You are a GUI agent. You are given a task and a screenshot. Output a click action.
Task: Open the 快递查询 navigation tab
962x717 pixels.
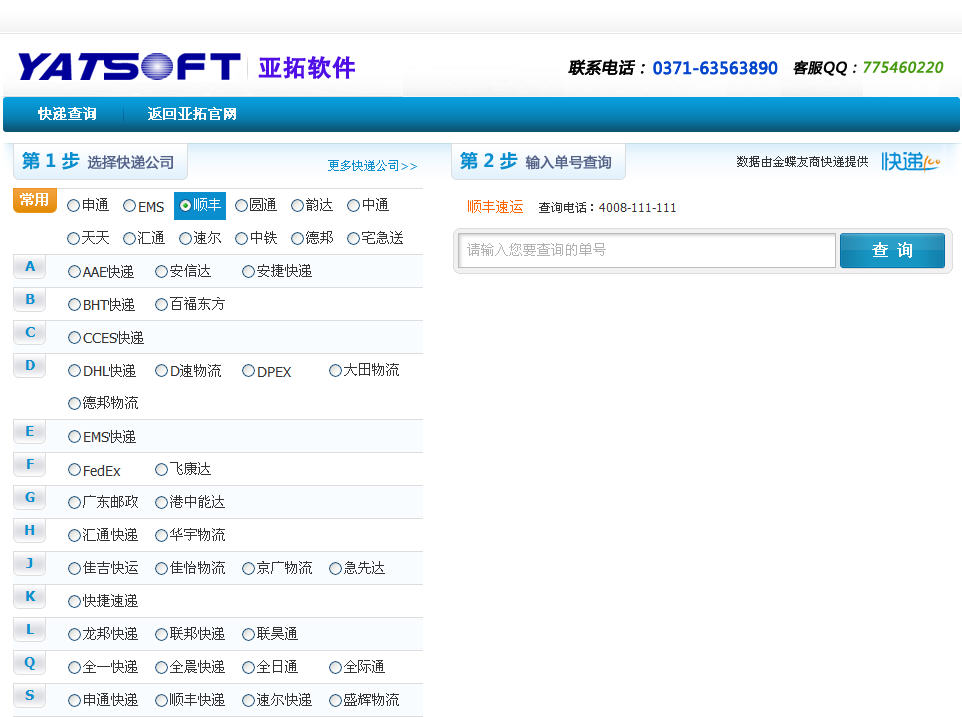coord(67,114)
